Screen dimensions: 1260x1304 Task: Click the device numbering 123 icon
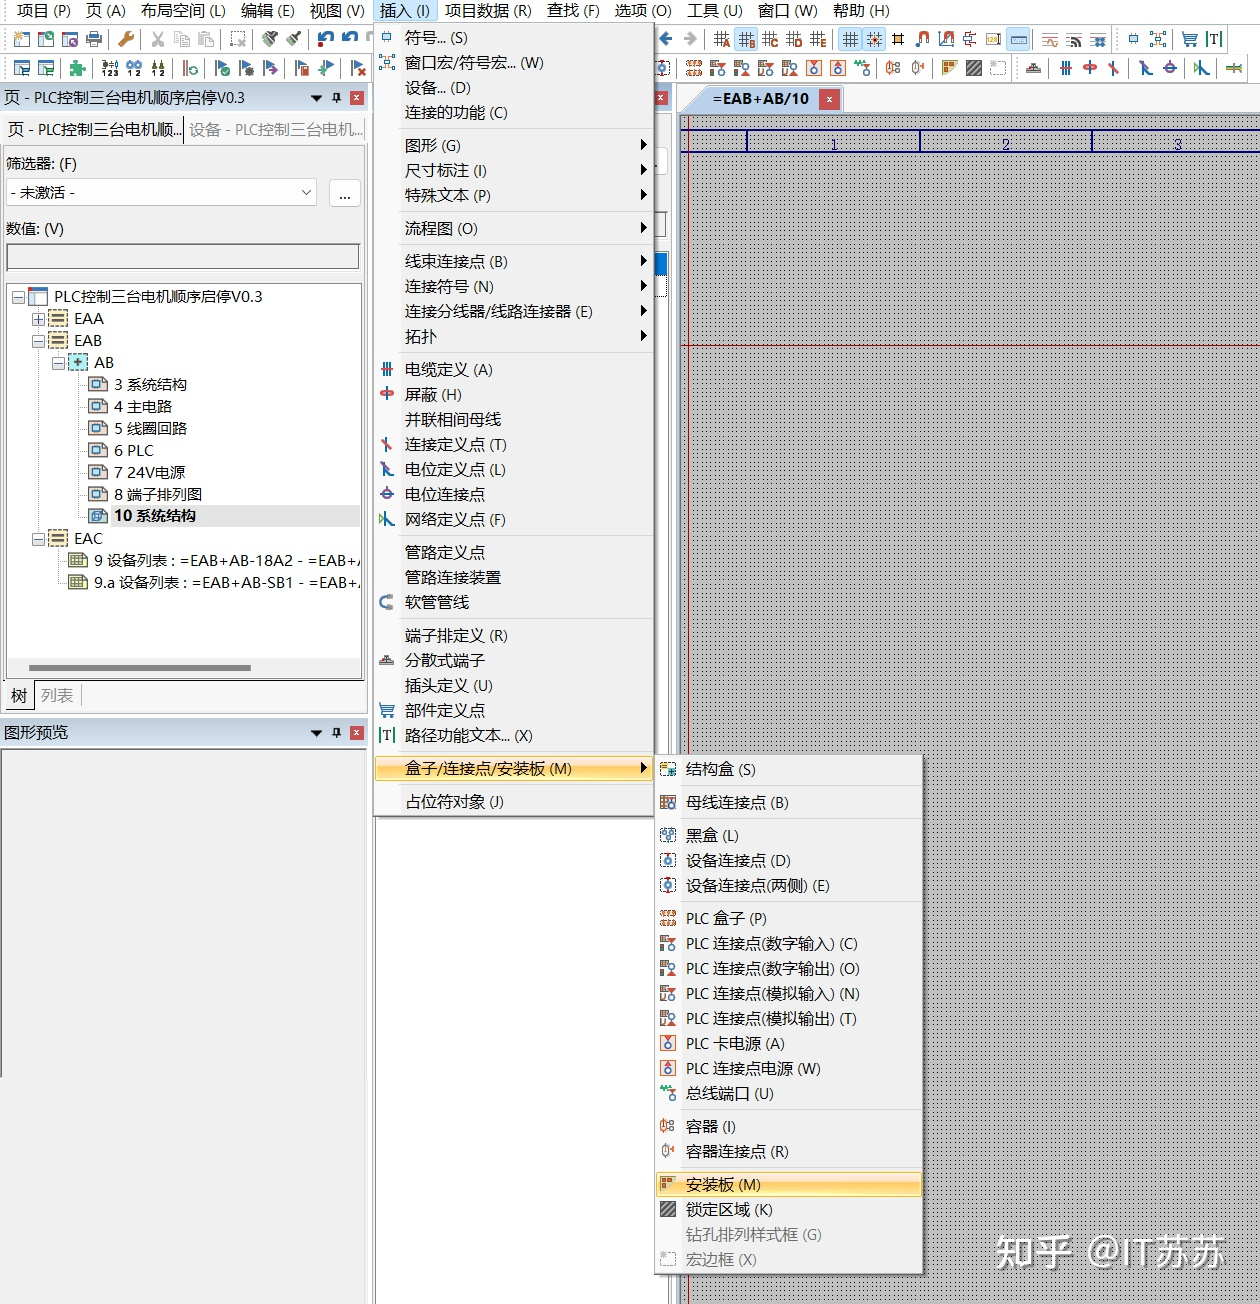(108, 68)
